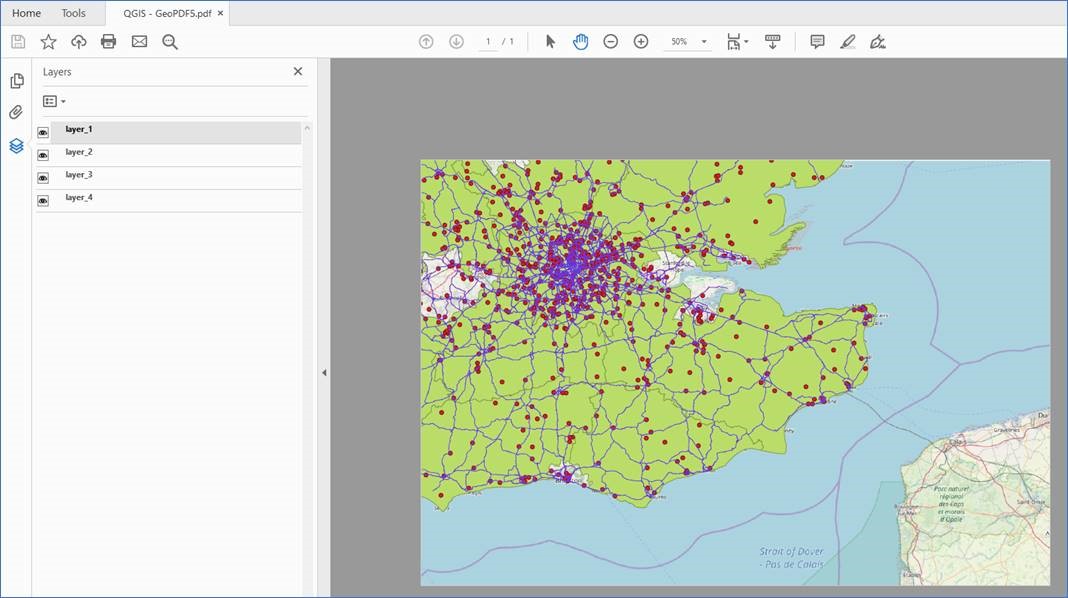Bookmark file with the star icon
The width and height of the screenshot is (1068, 598).
coord(48,41)
